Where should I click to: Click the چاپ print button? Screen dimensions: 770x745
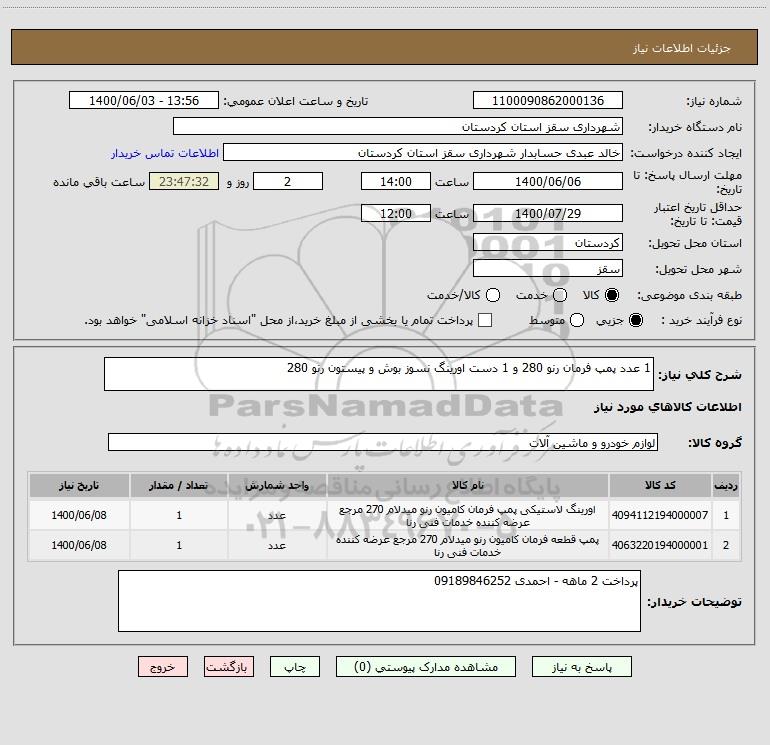295,667
